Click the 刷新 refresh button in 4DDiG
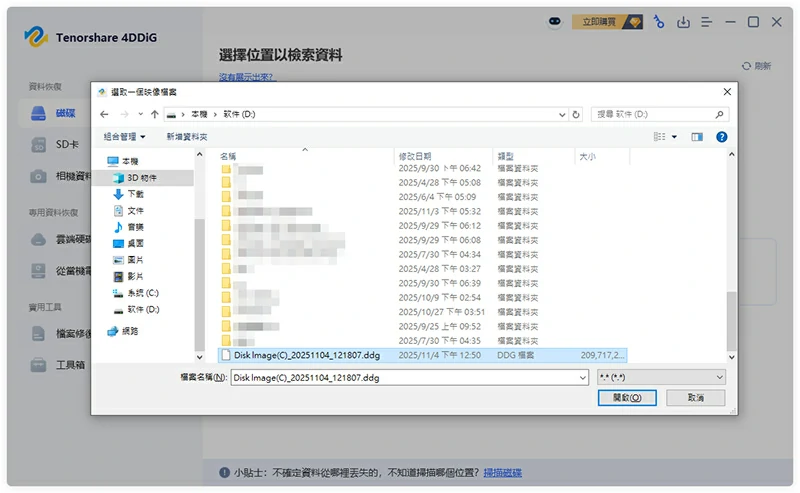The image size is (800, 493). click(756, 66)
